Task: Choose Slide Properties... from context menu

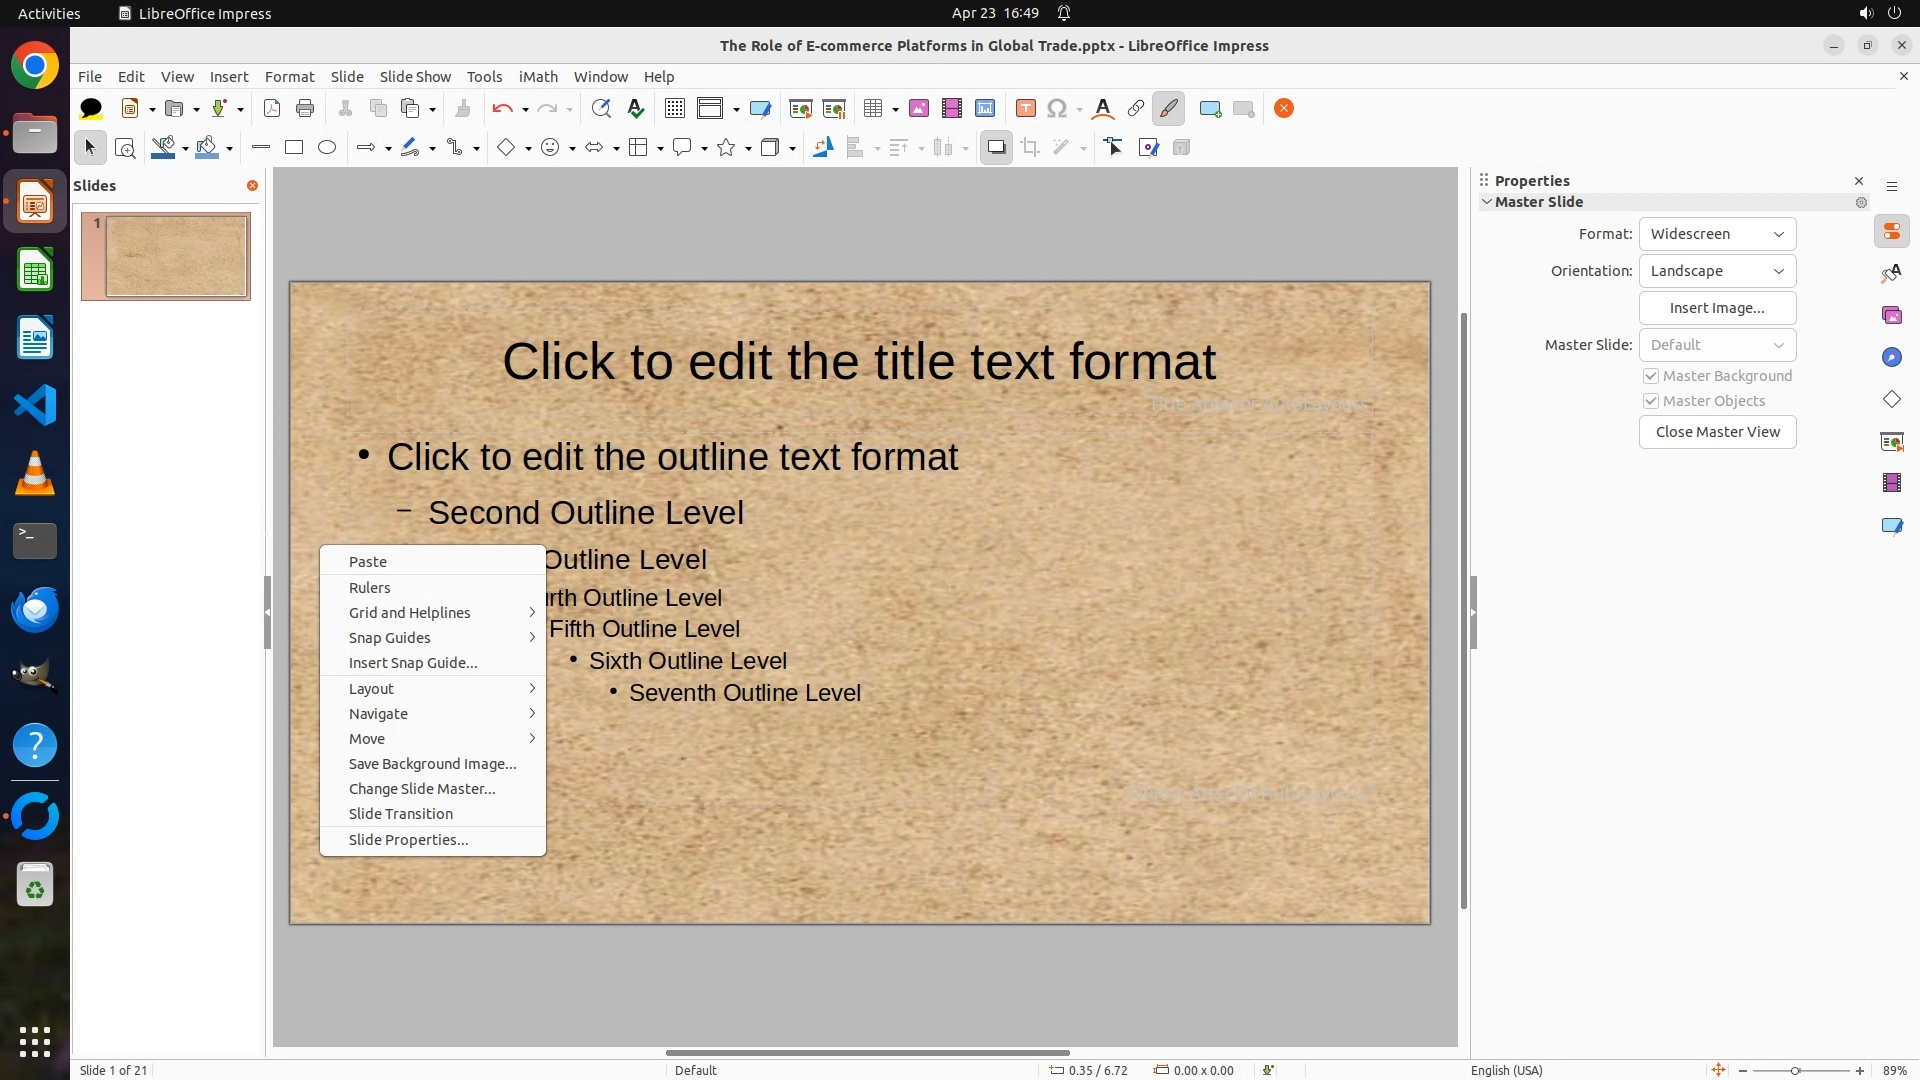Action: click(x=408, y=840)
